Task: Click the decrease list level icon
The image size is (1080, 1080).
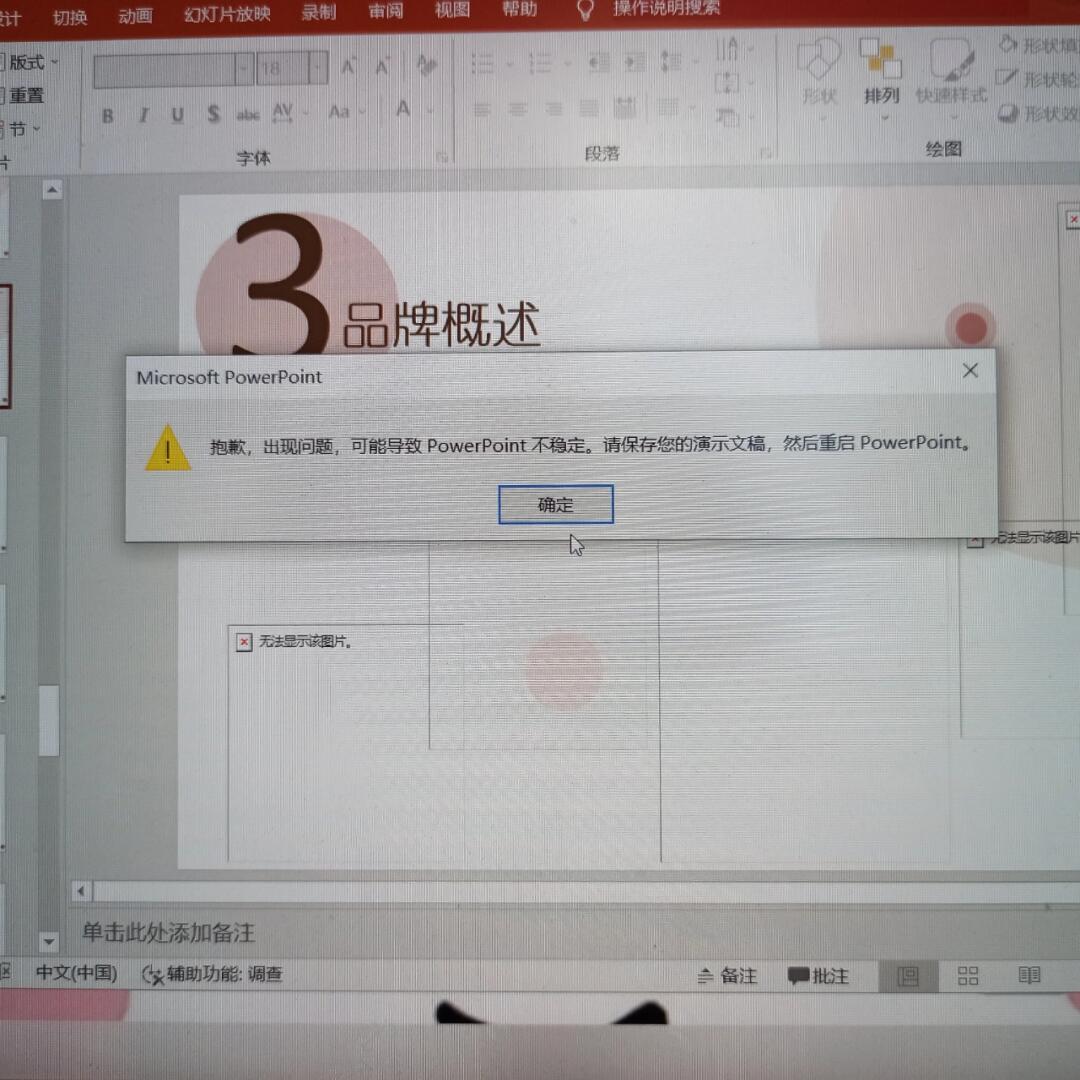Action: [599, 63]
